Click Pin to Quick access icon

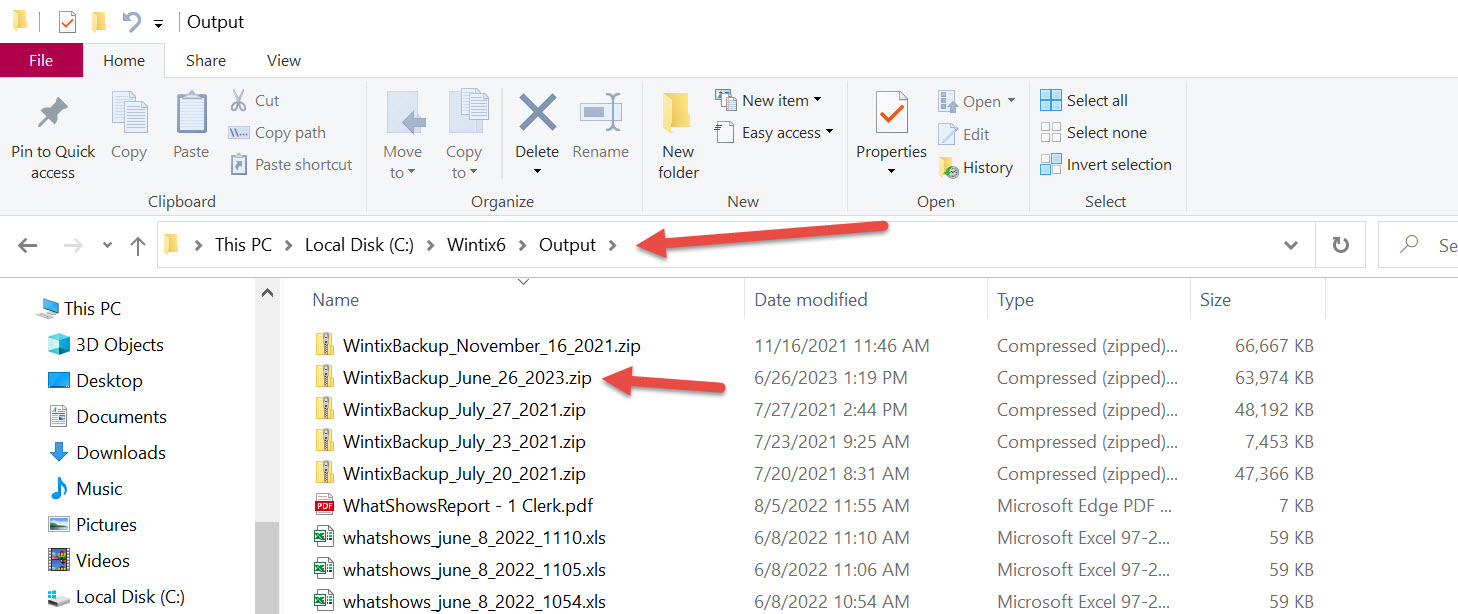[53, 112]
